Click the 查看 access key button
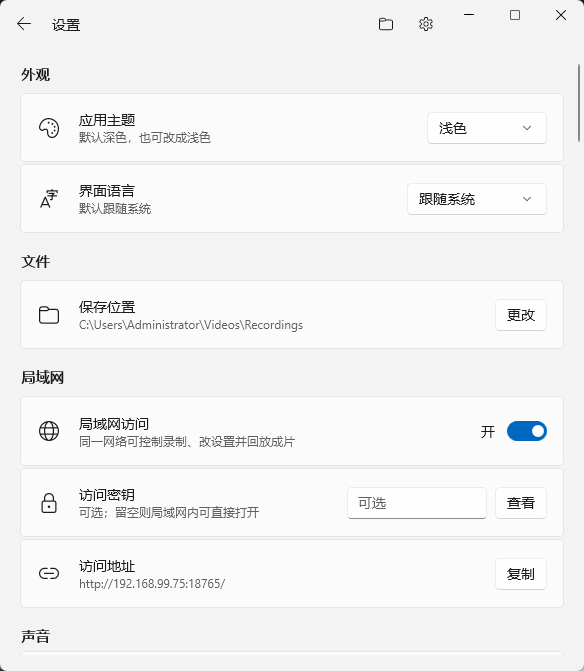This screenshot has height=671, width=584. coord(521,503)
